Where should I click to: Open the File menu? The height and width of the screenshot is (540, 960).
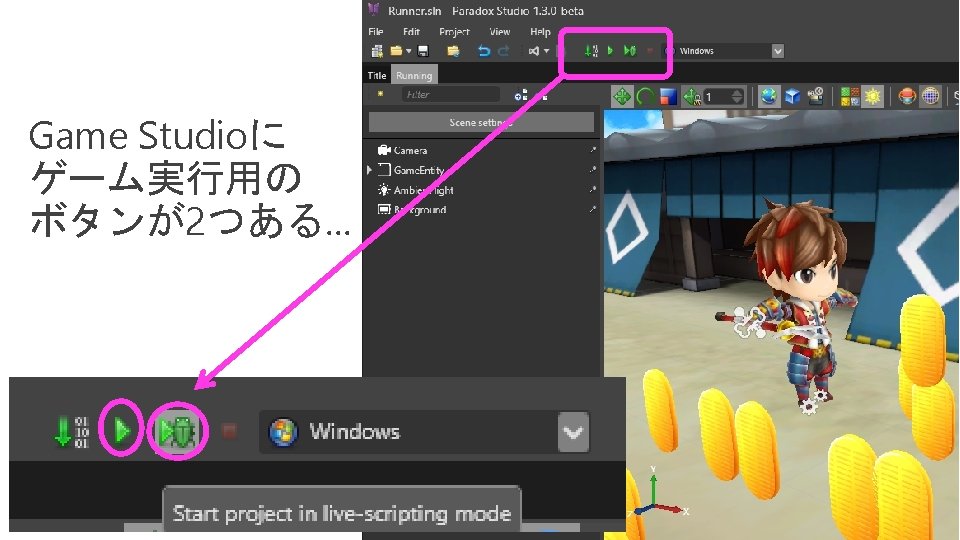coord(375,32)
